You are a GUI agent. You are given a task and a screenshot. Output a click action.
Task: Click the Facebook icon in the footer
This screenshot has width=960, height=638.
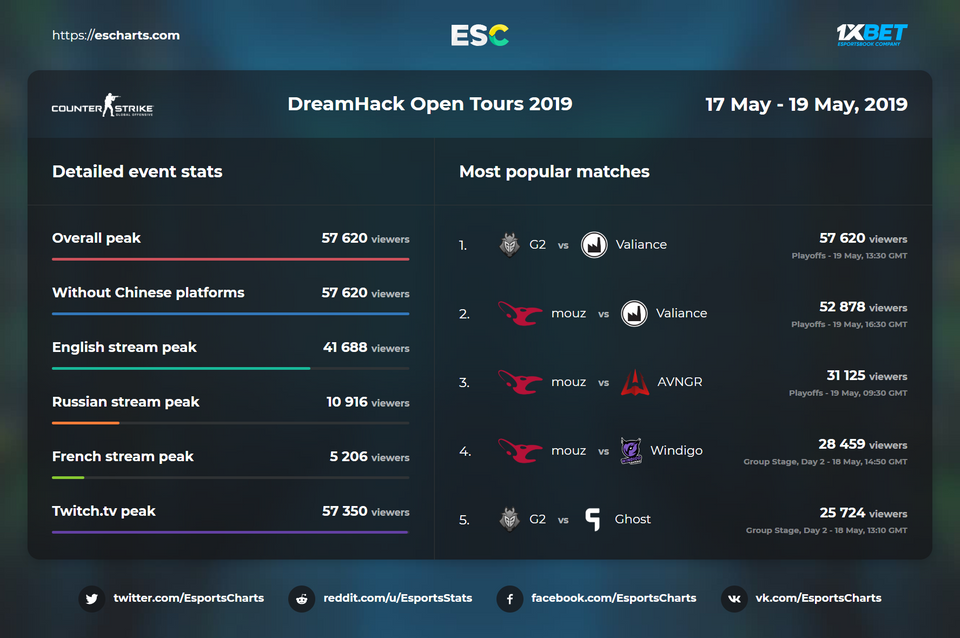tap(509, 599)
